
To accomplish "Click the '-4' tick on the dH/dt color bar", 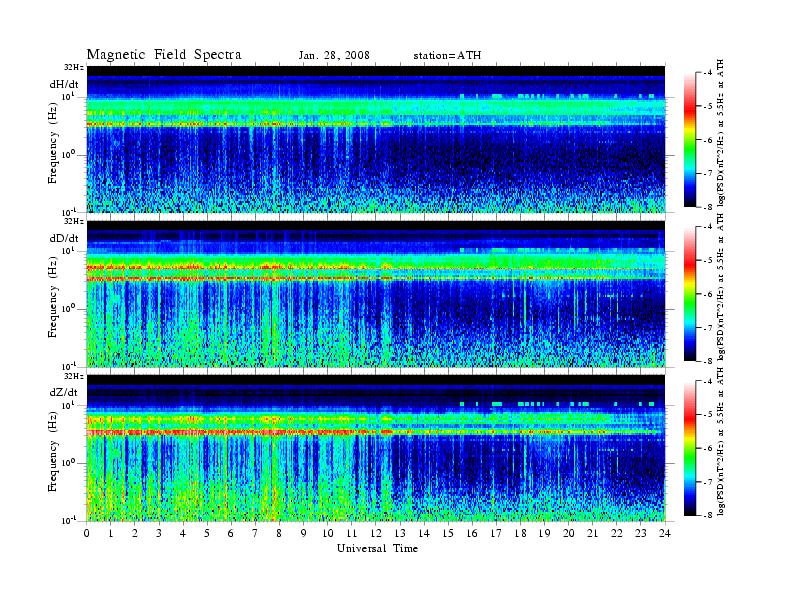I will pos(708,73).
